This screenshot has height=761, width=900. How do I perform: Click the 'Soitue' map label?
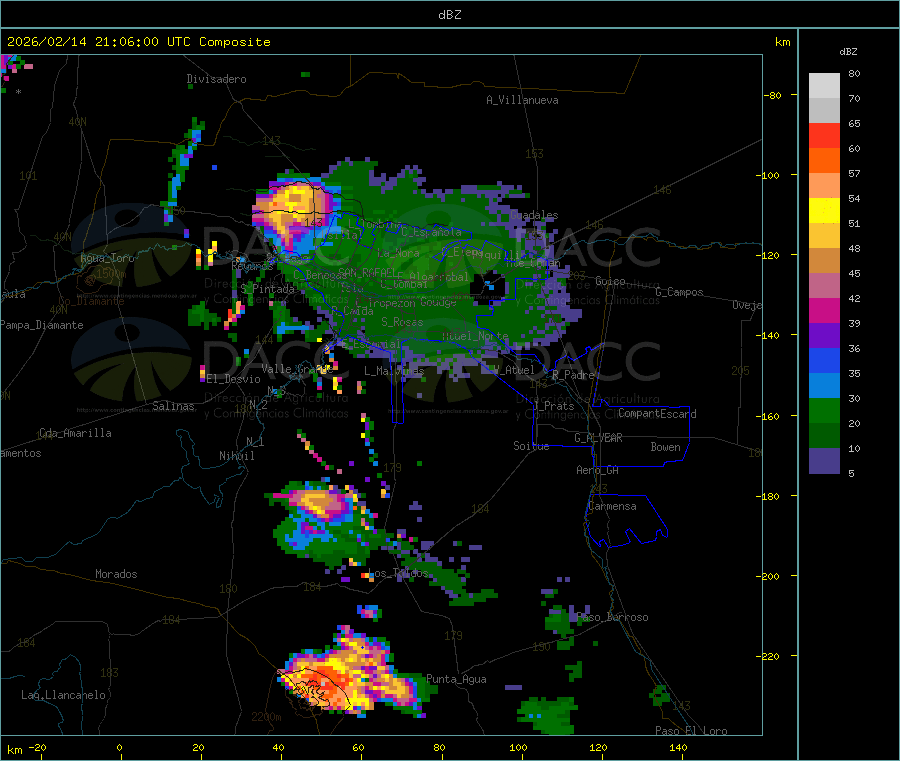point(532,446)
